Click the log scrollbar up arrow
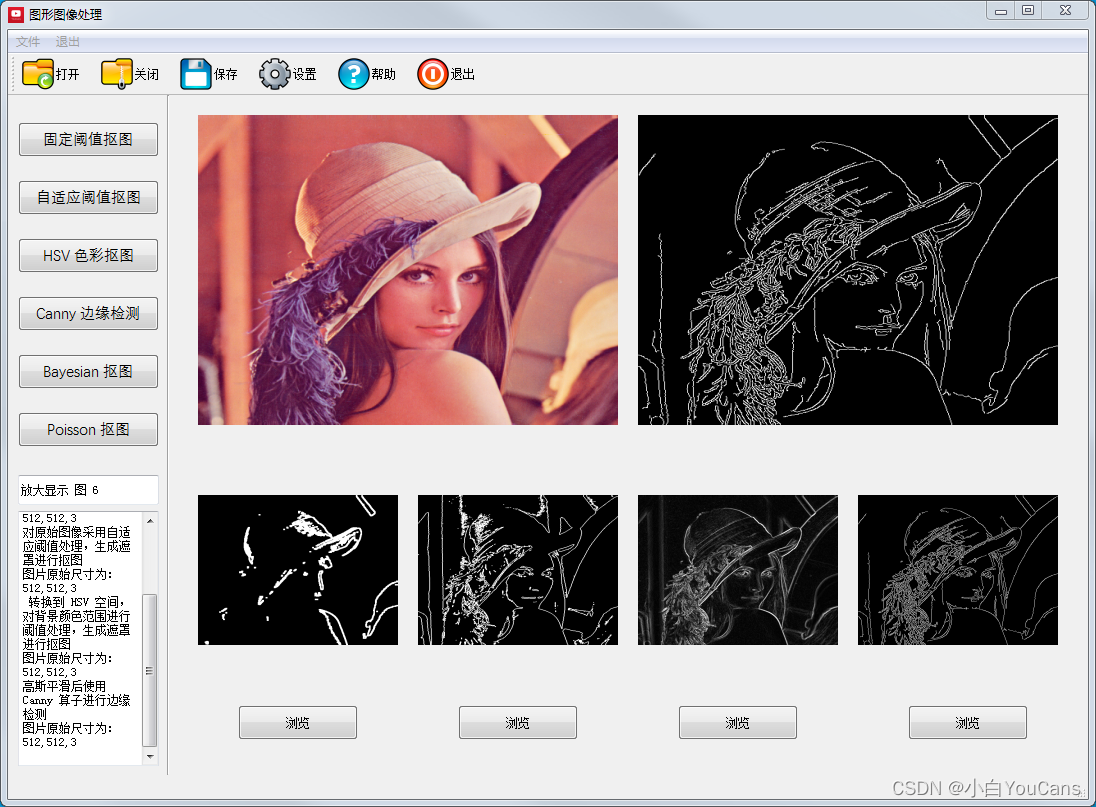The image size is (1096, 807). tap(150, 521)
